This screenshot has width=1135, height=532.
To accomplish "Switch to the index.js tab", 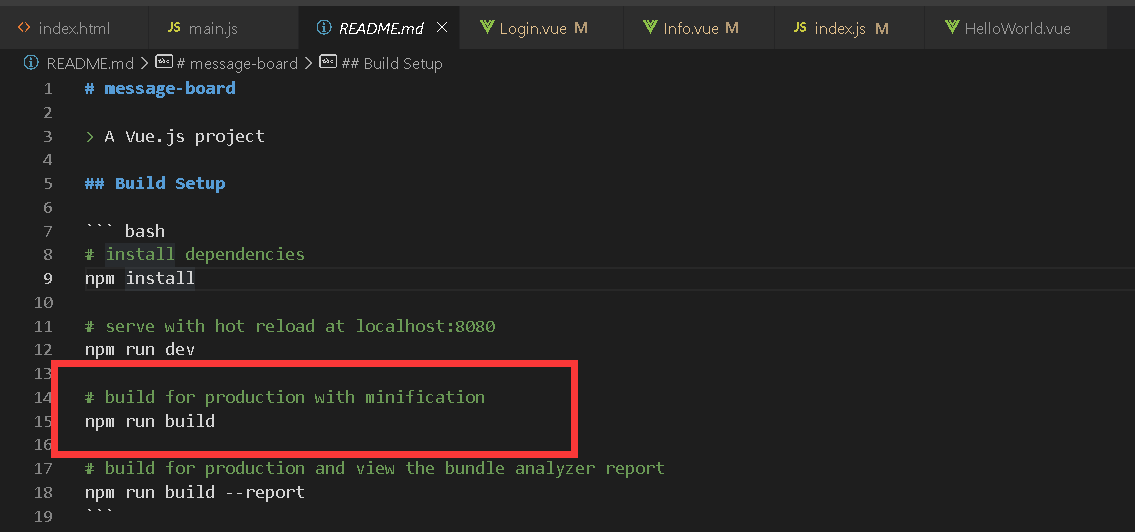I will pyautogui.click(x=849, y=28).
